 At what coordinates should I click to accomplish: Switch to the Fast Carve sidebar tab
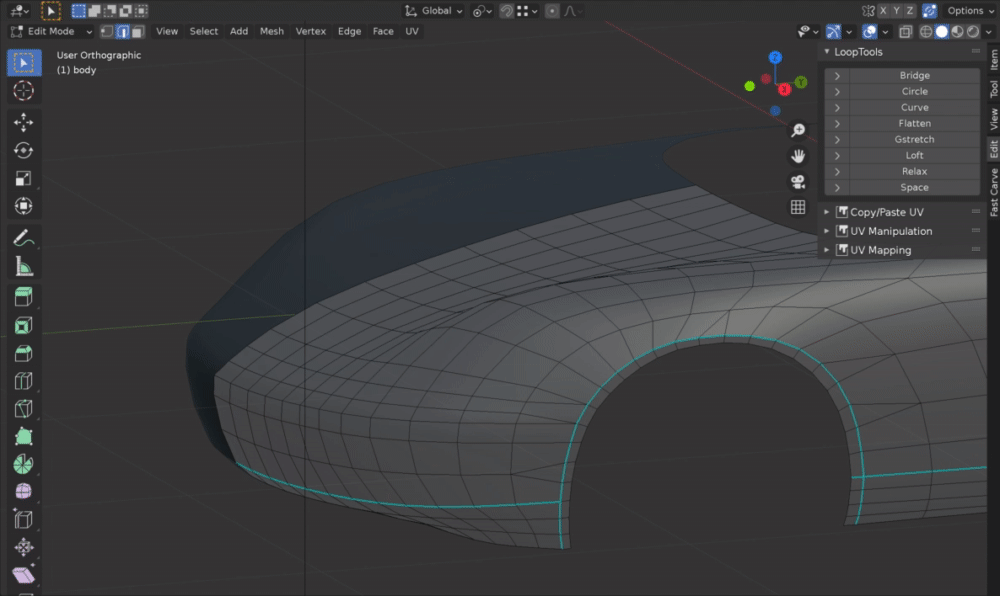tap(994, 192)
